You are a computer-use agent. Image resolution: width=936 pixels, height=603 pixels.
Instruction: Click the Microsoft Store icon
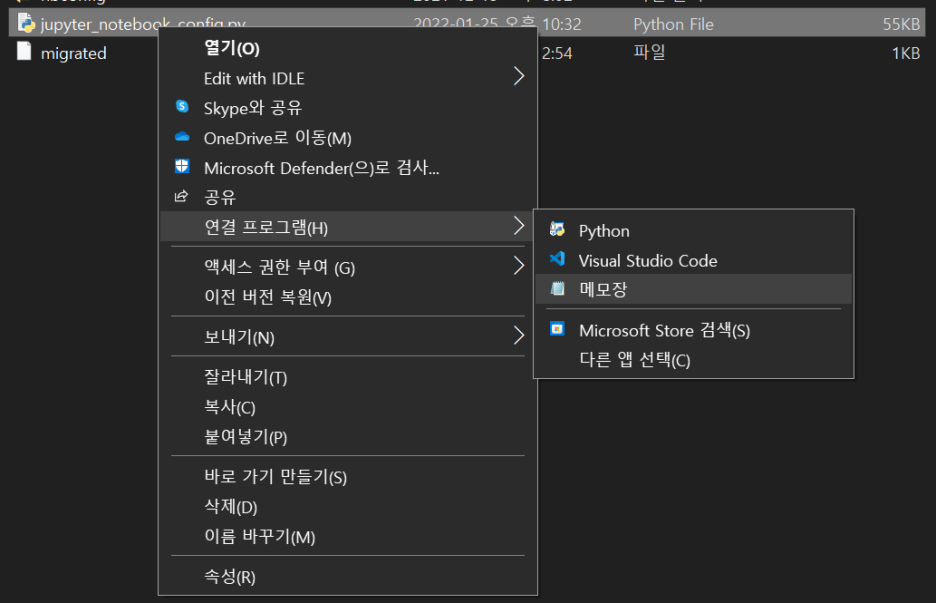click(x=558, y=329)
